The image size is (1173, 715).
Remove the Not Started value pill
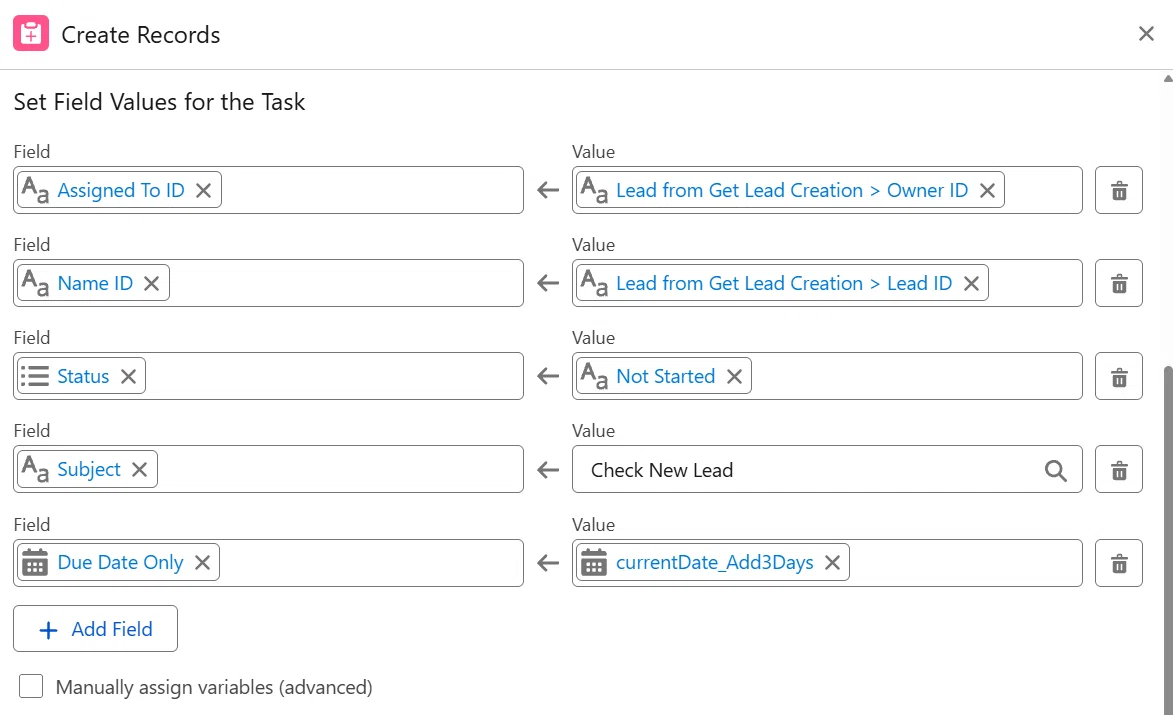(735, 376)
